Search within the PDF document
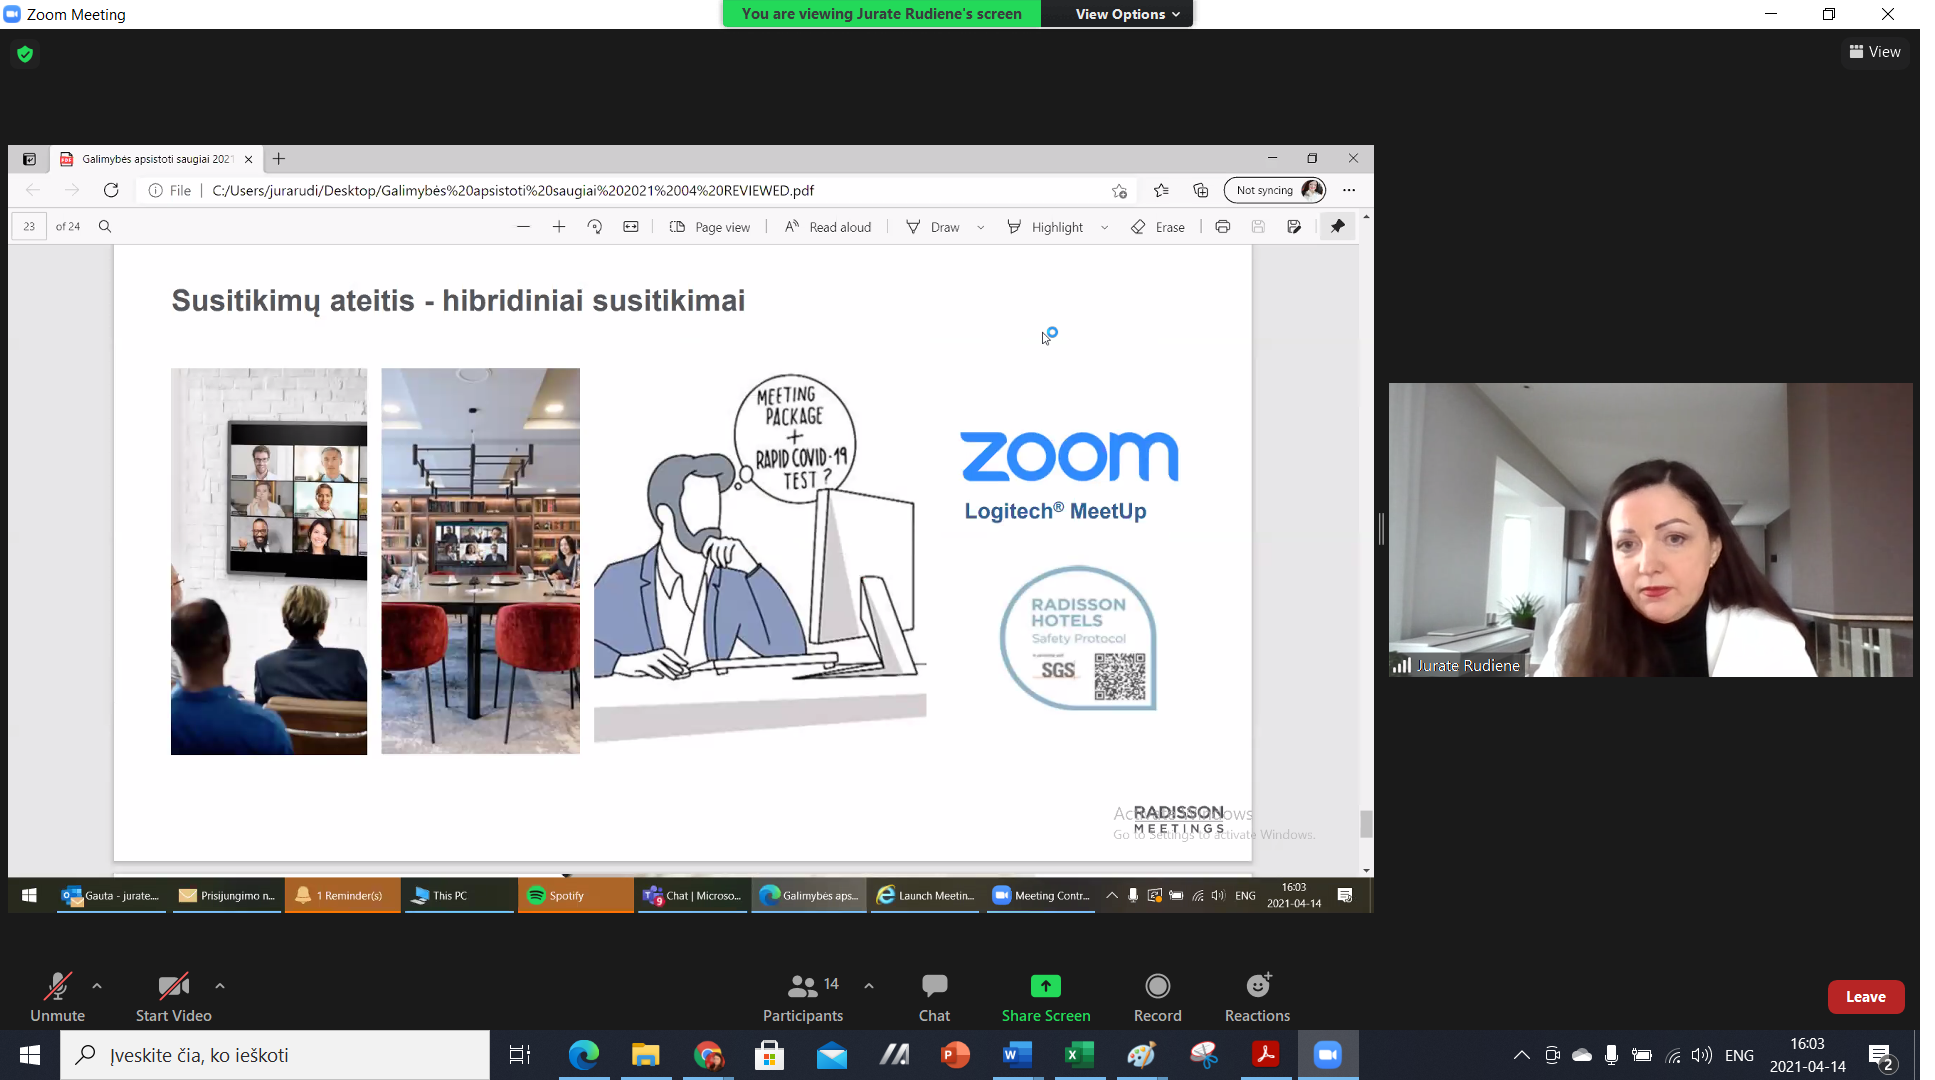The image size is (1935, 1080). click(x=105, y=227)
